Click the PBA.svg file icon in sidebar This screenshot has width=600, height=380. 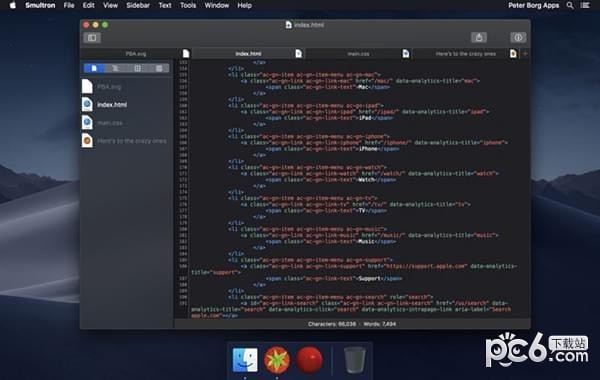(87, 86)
